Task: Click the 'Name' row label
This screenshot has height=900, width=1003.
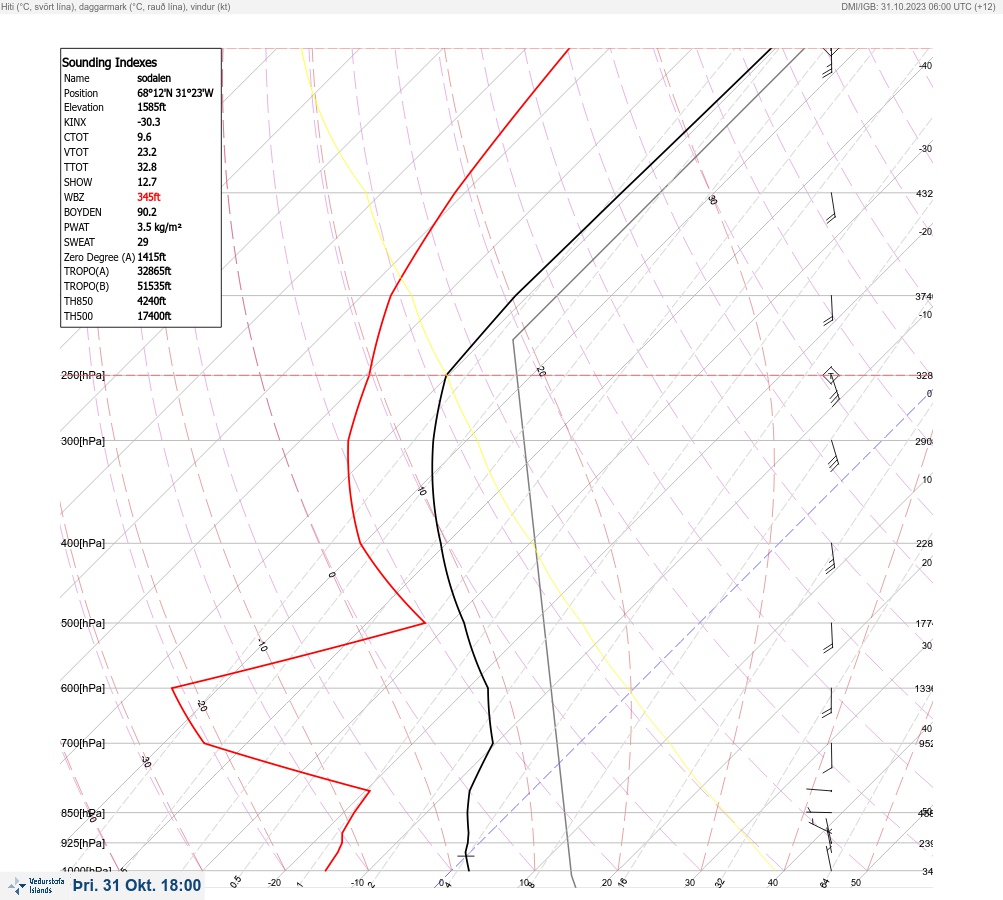Action: (77, 78)
